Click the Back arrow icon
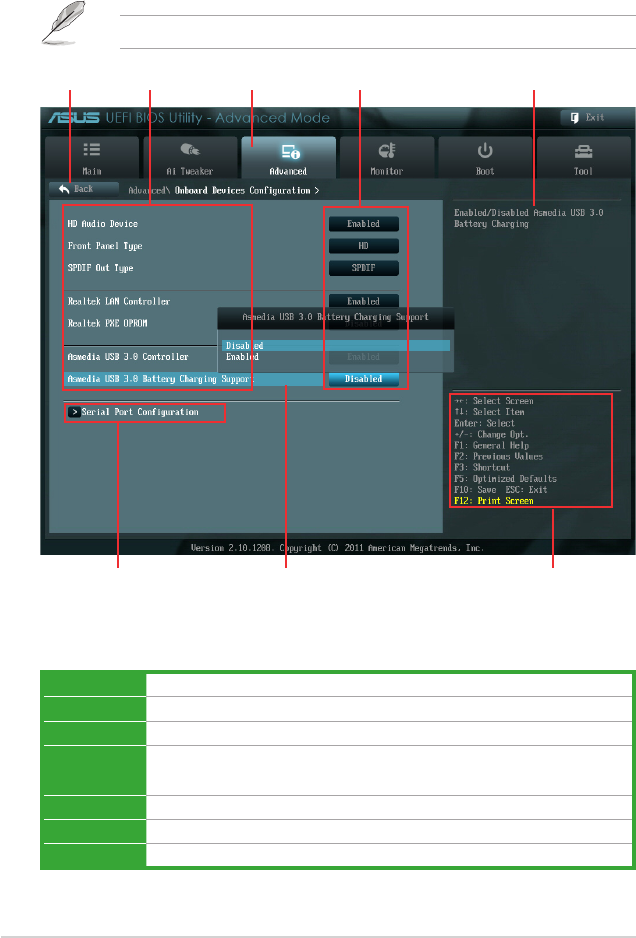 click(65, 189)
